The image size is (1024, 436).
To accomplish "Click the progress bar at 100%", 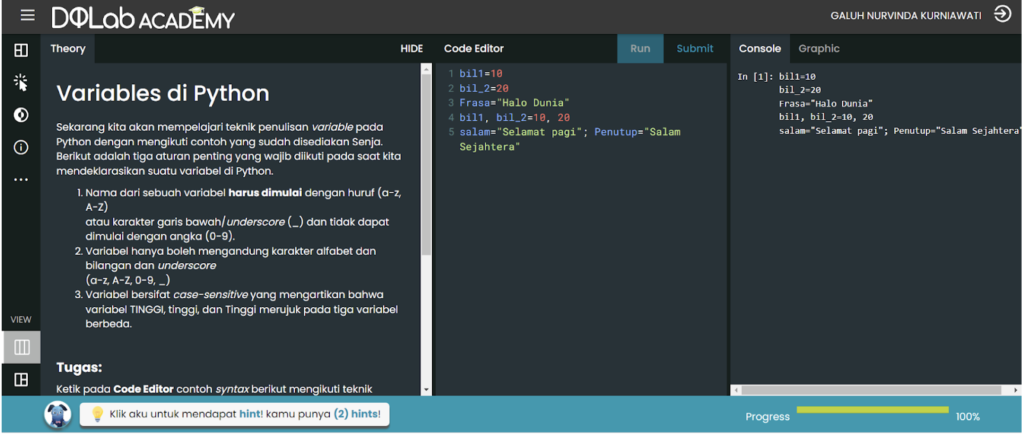I will point(873,410).
